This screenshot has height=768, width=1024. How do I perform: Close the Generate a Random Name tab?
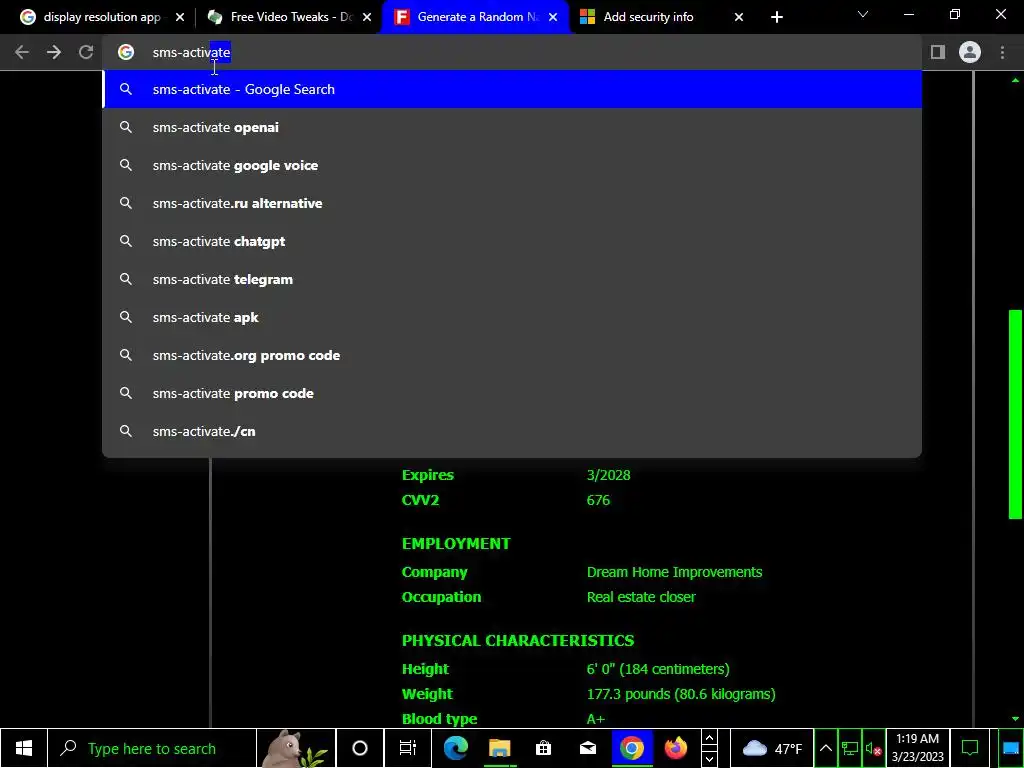[553, 17]
